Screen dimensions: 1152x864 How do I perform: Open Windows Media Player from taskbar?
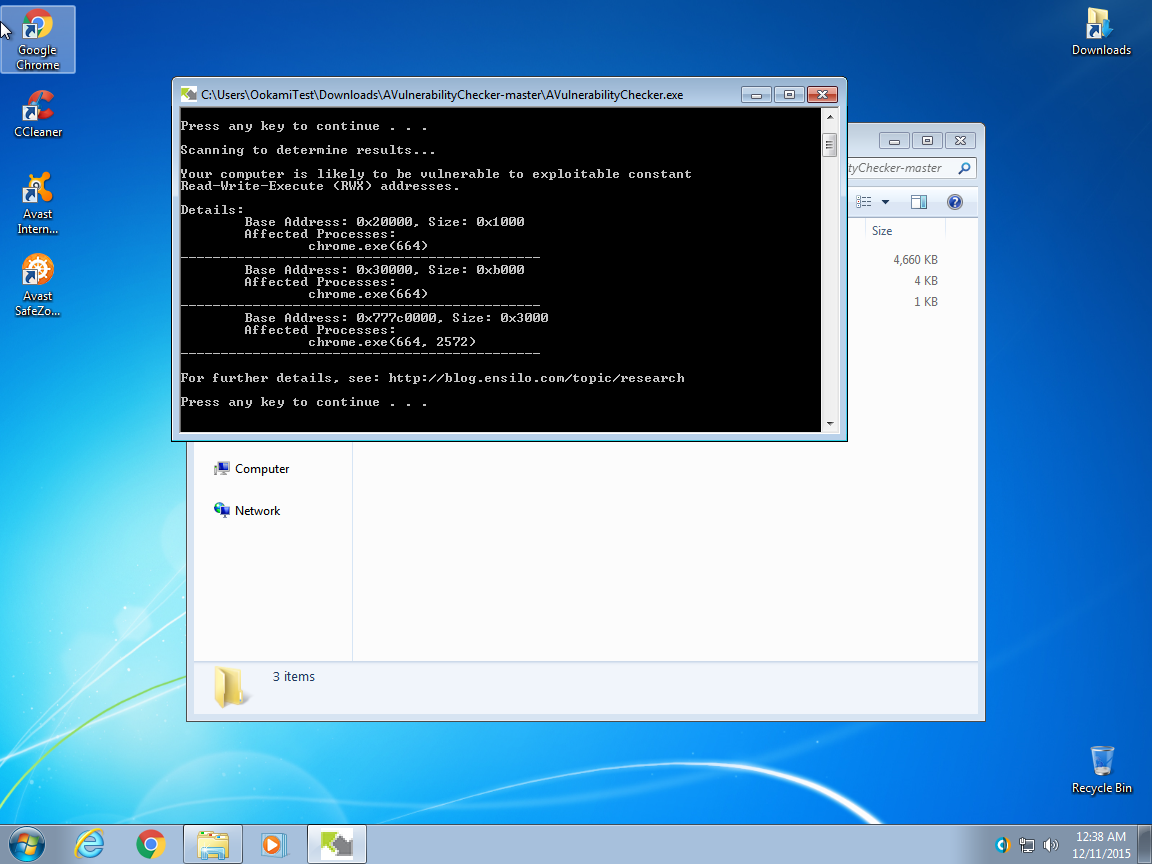pos(271,845)
